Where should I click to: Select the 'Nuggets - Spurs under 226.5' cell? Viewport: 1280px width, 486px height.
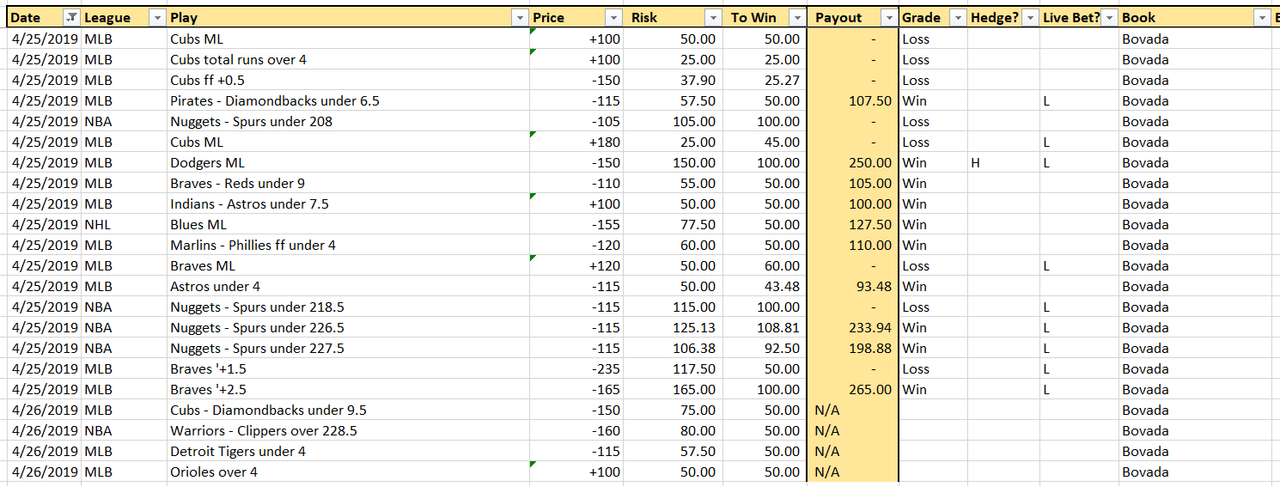348,328
